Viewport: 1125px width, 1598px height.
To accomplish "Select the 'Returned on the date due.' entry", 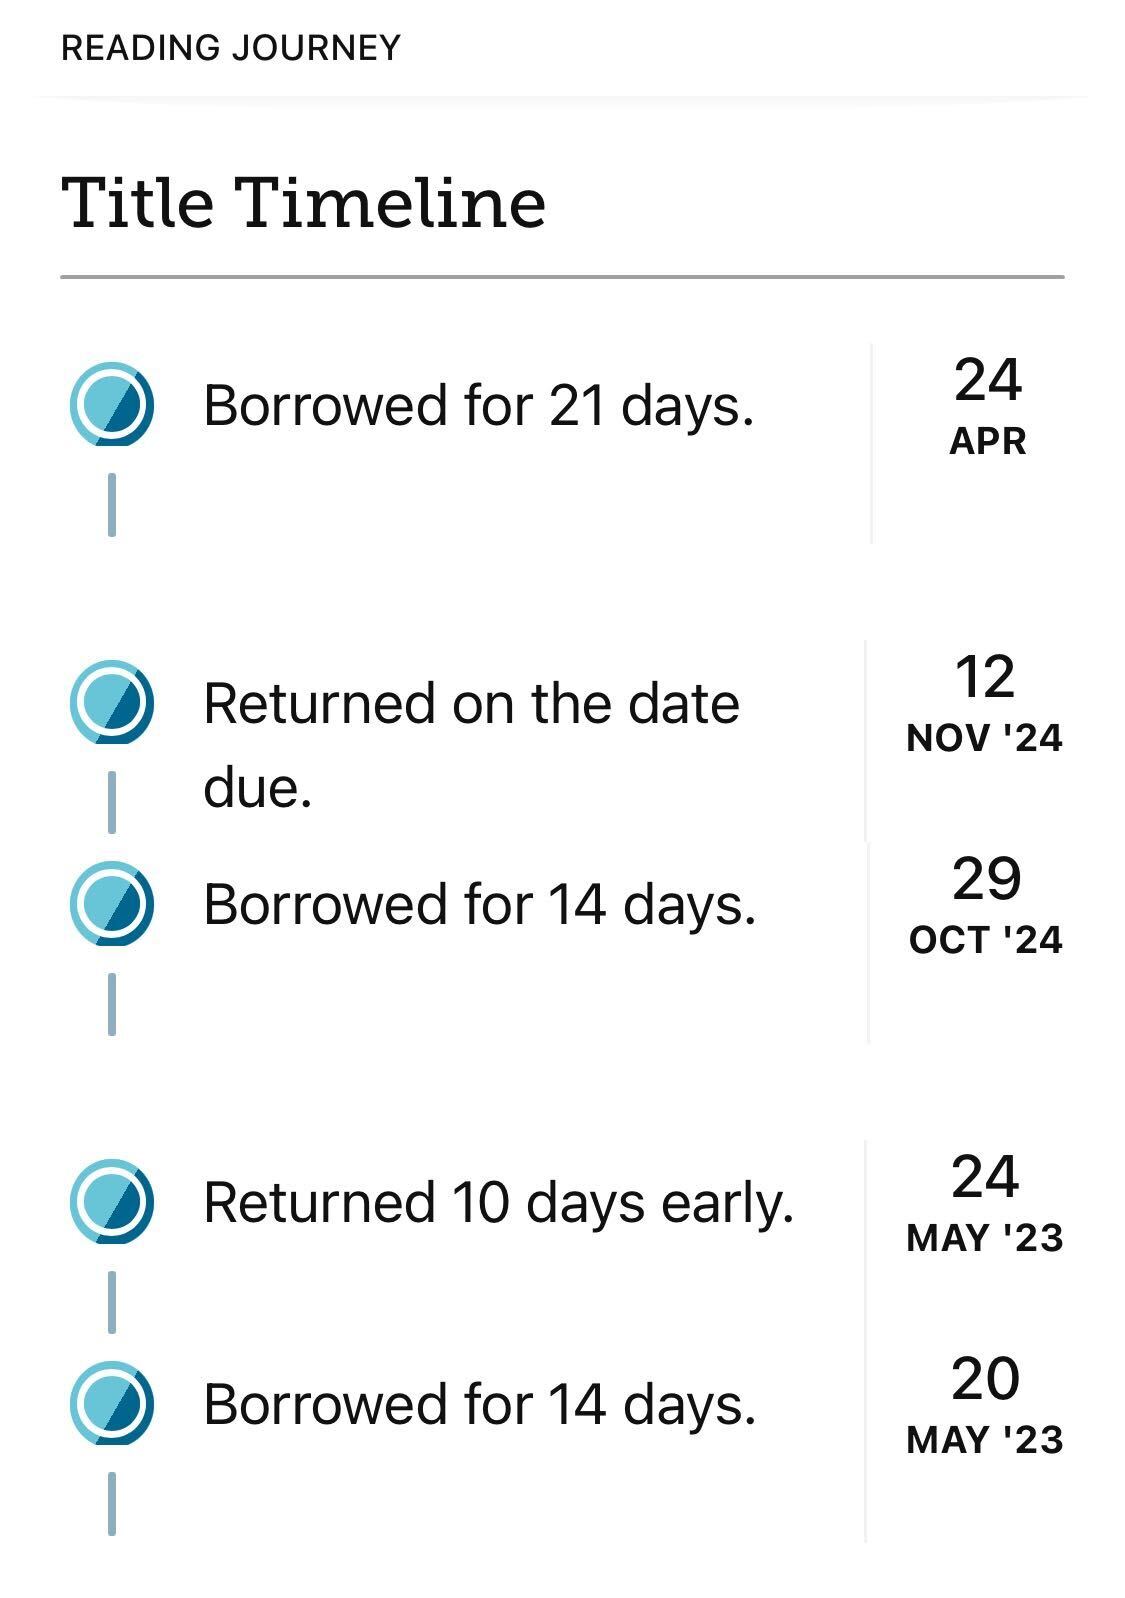I will pos(471,745).
